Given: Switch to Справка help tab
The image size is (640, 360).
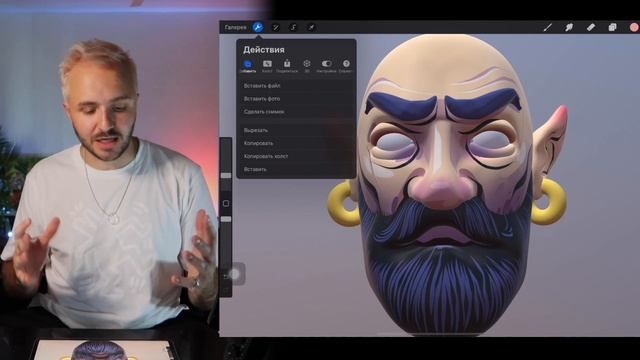Looking at the screenshot, I should (x=346, y=67).
